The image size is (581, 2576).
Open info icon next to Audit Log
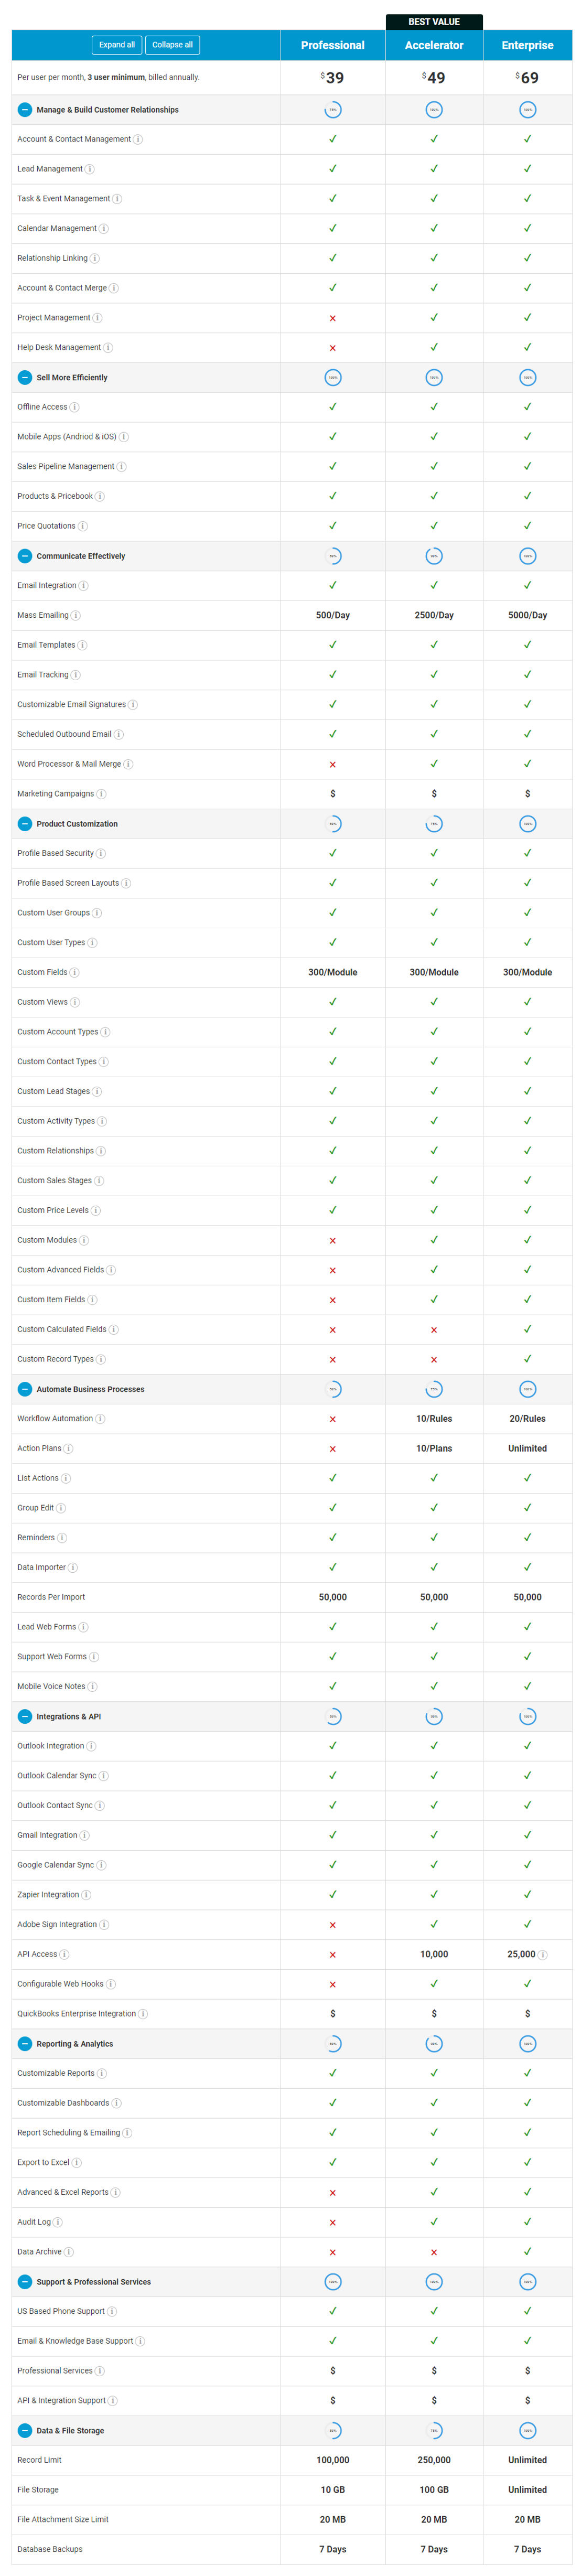pos(58,2222)
